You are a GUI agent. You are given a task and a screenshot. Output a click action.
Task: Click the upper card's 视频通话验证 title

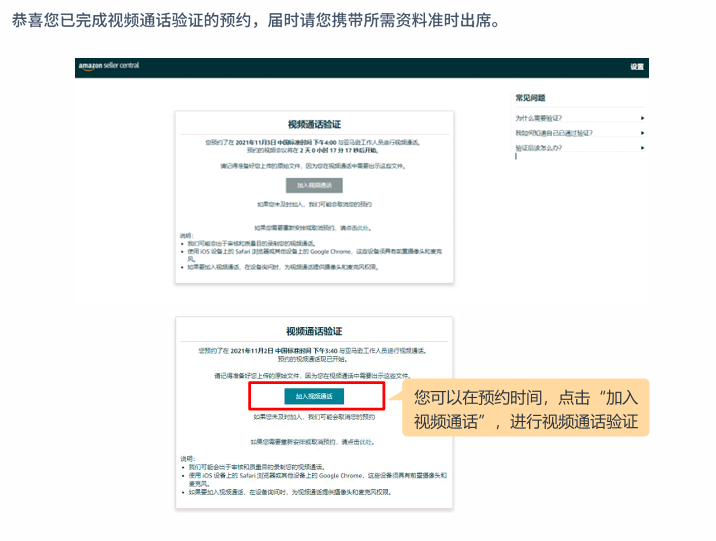click(x=314, y=124)
